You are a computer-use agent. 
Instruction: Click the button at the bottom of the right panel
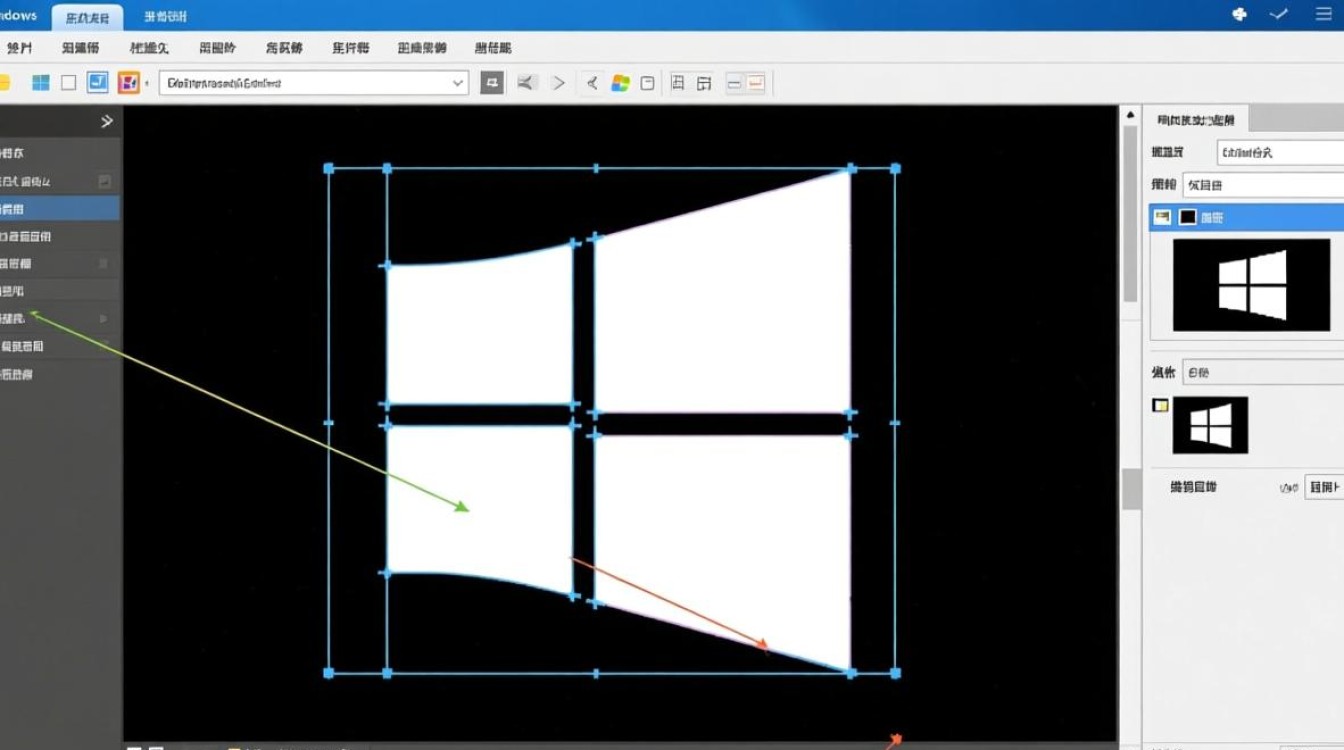pyautogui.click(x=1324, y=487)
